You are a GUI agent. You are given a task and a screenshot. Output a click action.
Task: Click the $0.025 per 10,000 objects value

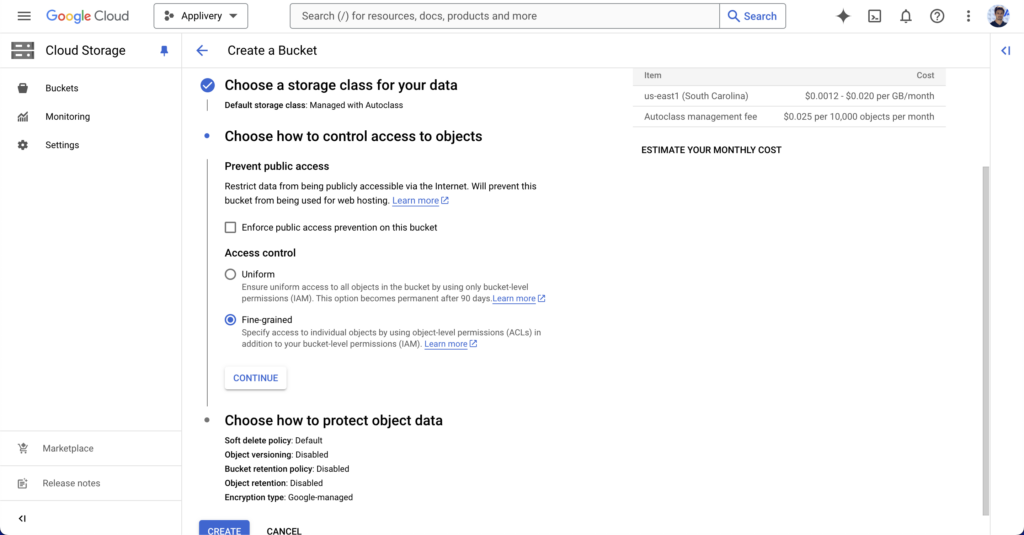click(x=859, y=117)
